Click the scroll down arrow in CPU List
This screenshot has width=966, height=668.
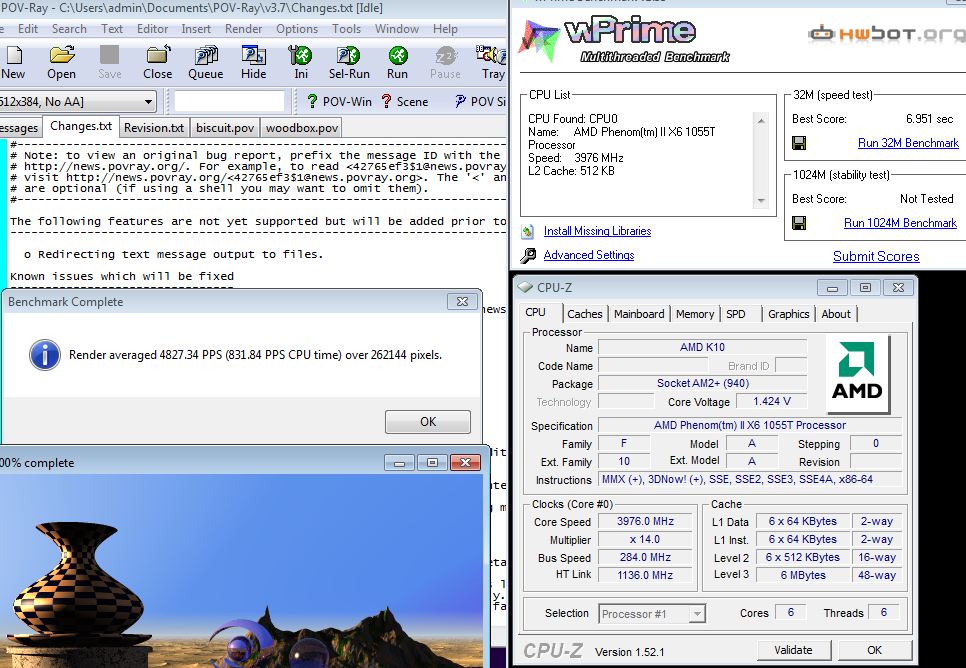(761, 201)
